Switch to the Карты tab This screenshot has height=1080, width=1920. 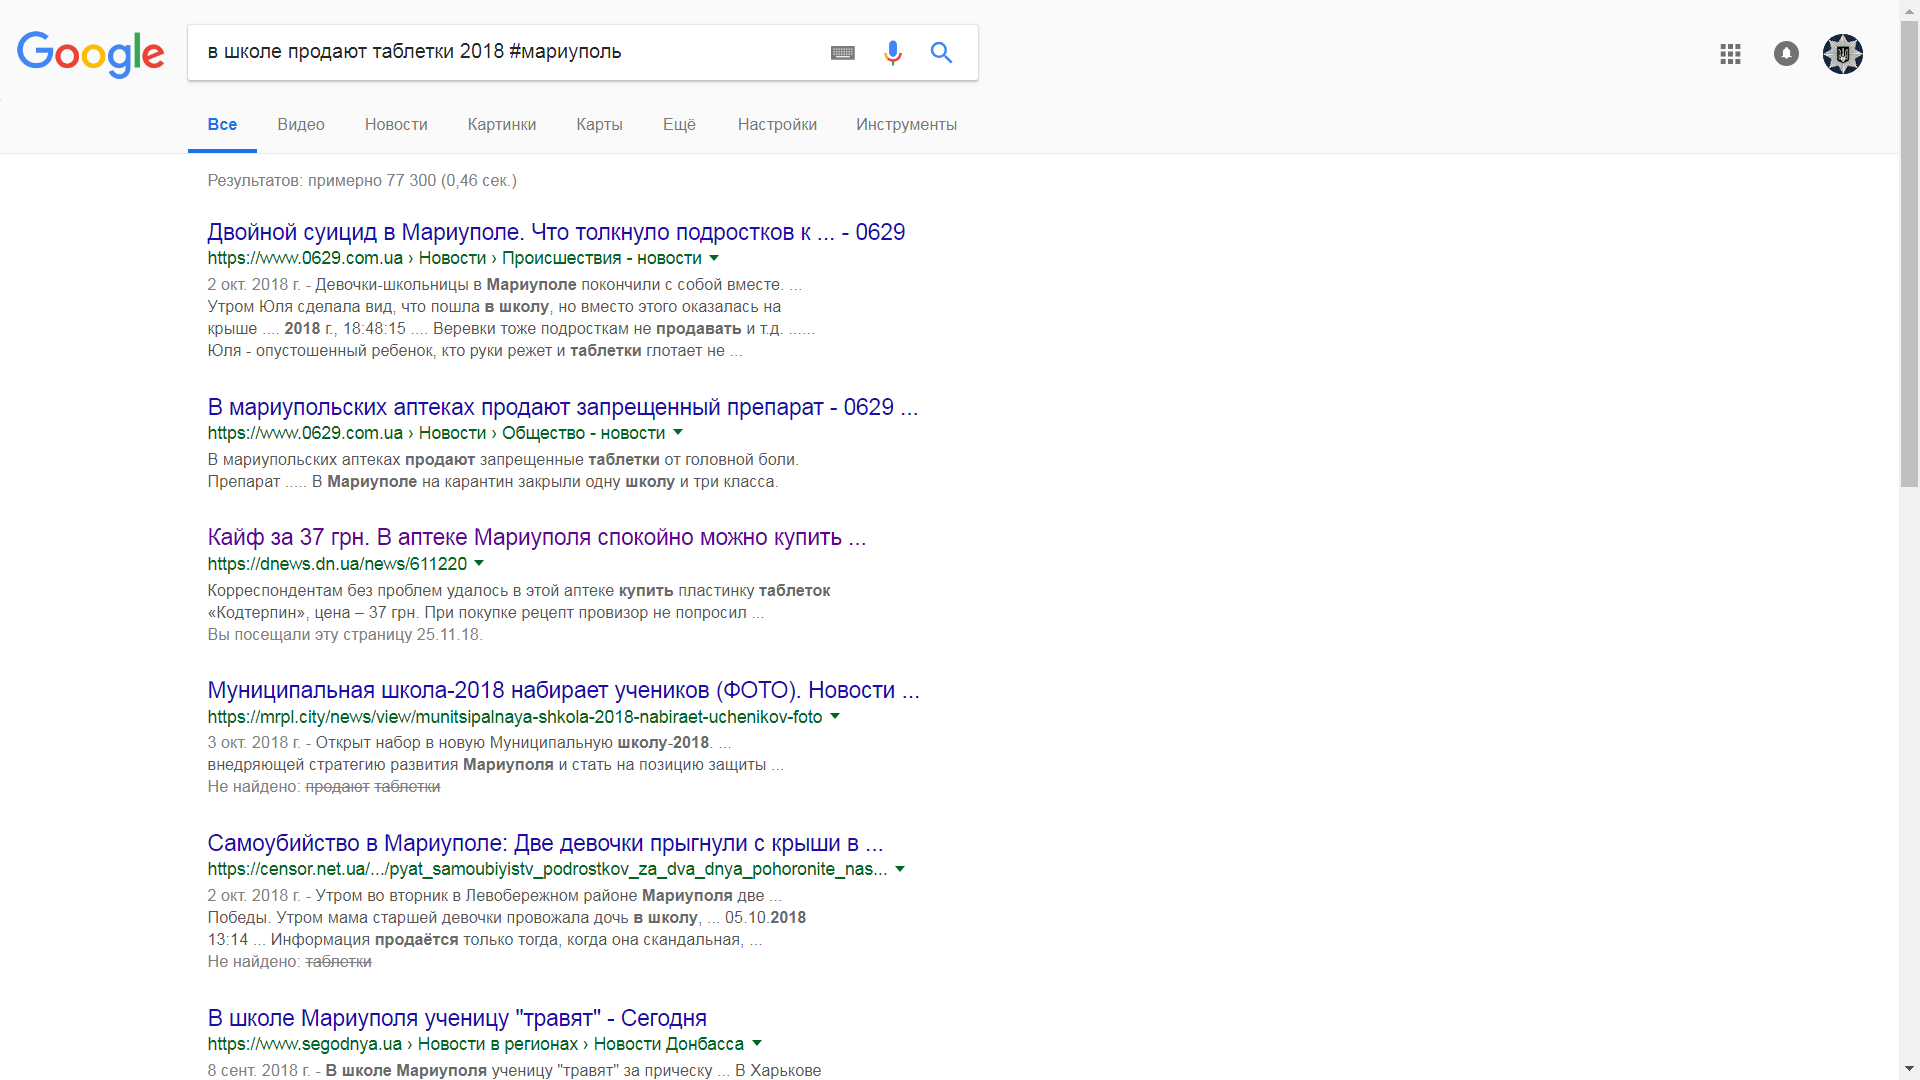(x=599, y=125)
